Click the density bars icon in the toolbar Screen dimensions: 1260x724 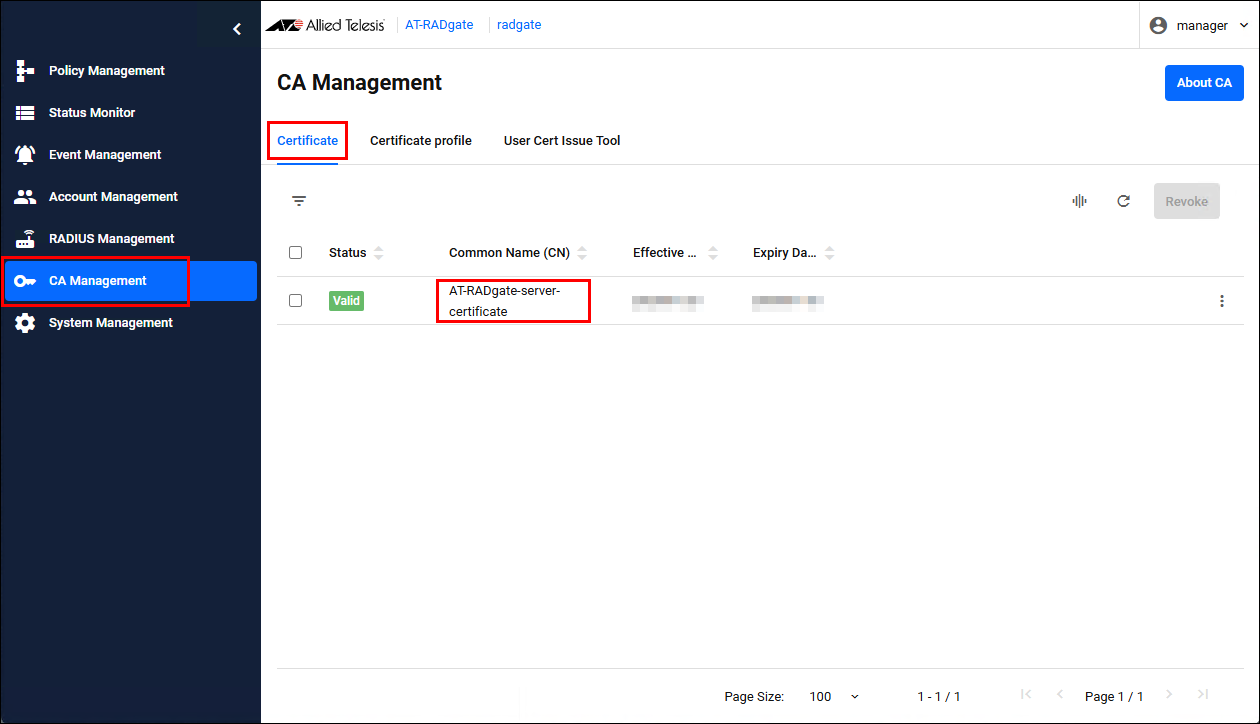tap(1079, 201)
